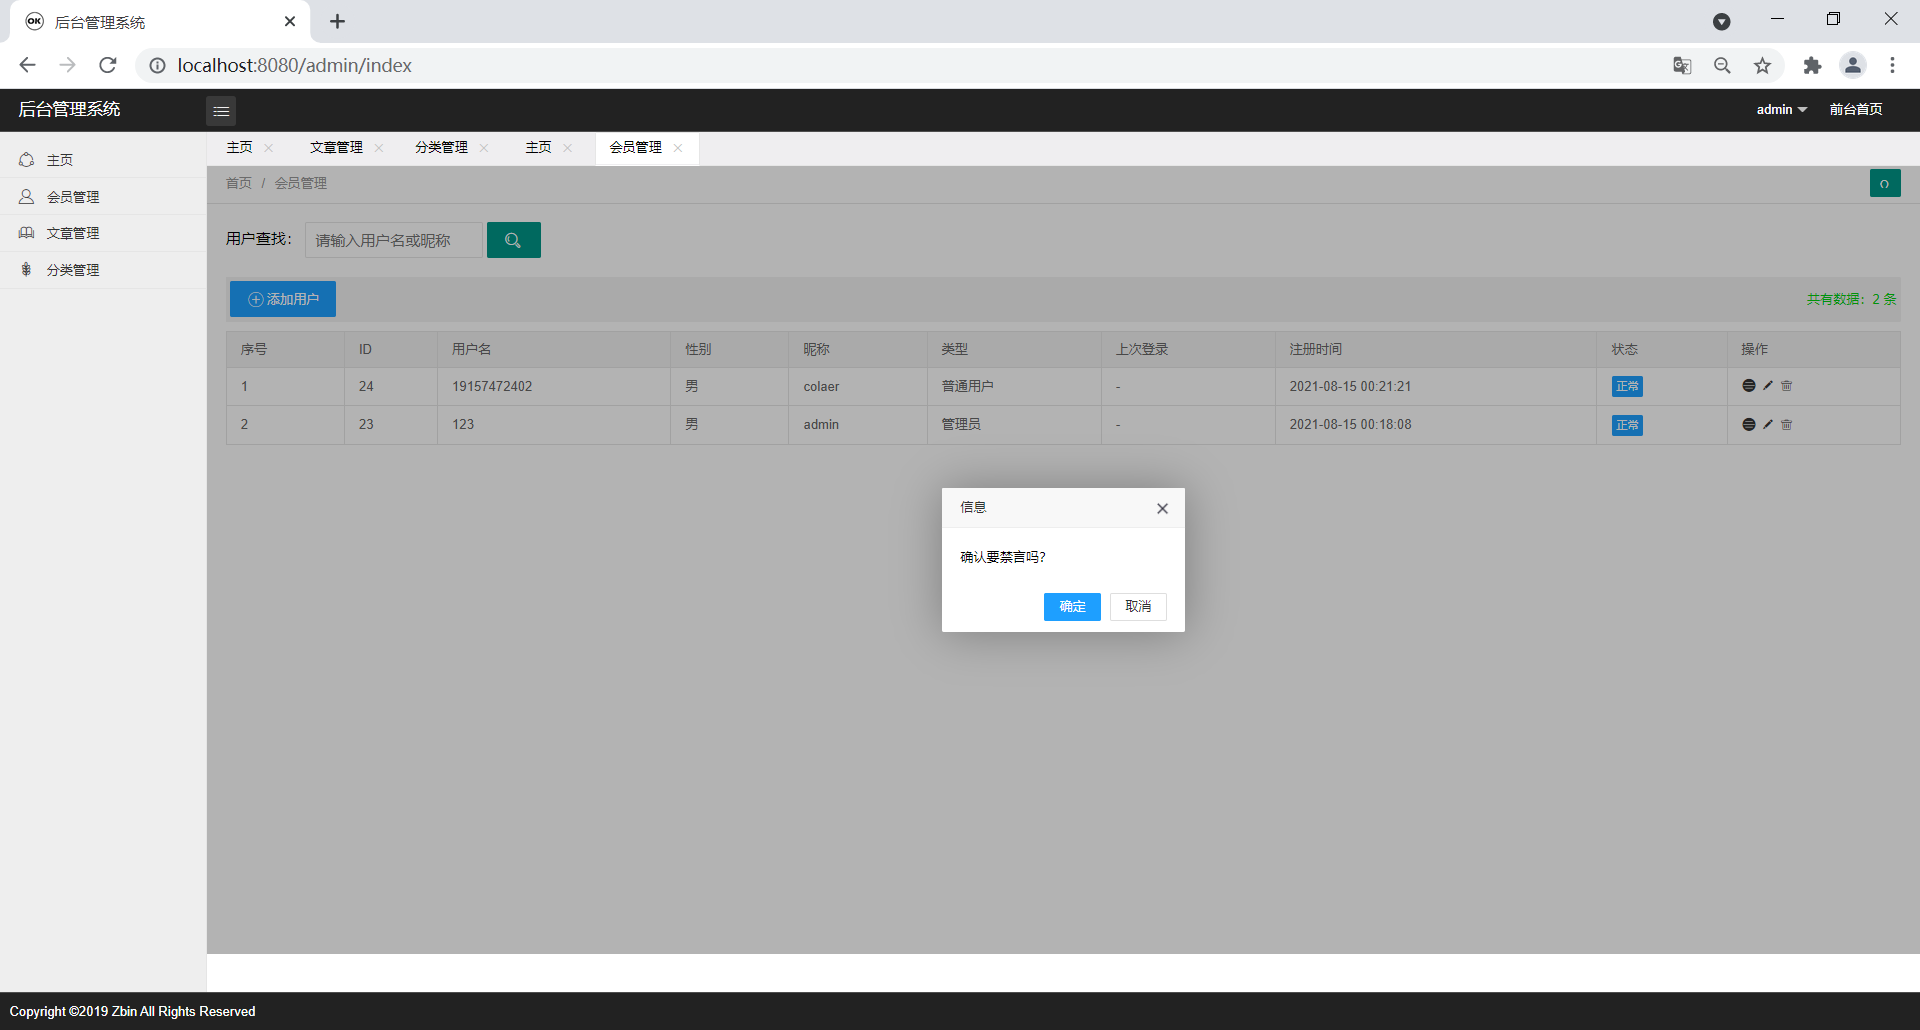The width and height of the screenshot is (1920, 1030).
Task: Click the address bar showing localhost:8080/admin/index
Action: pyautogui.click(x=294, y=66)
